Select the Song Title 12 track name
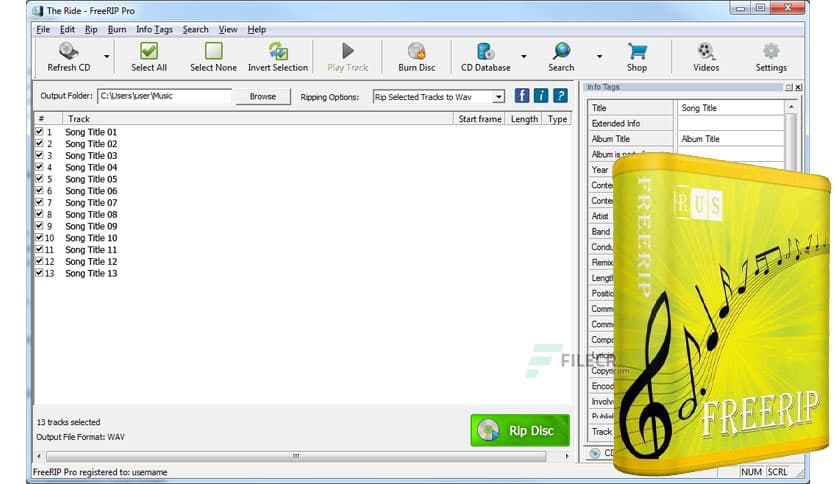The height and width of the screenshot is (484, 836). coord(91,261)
